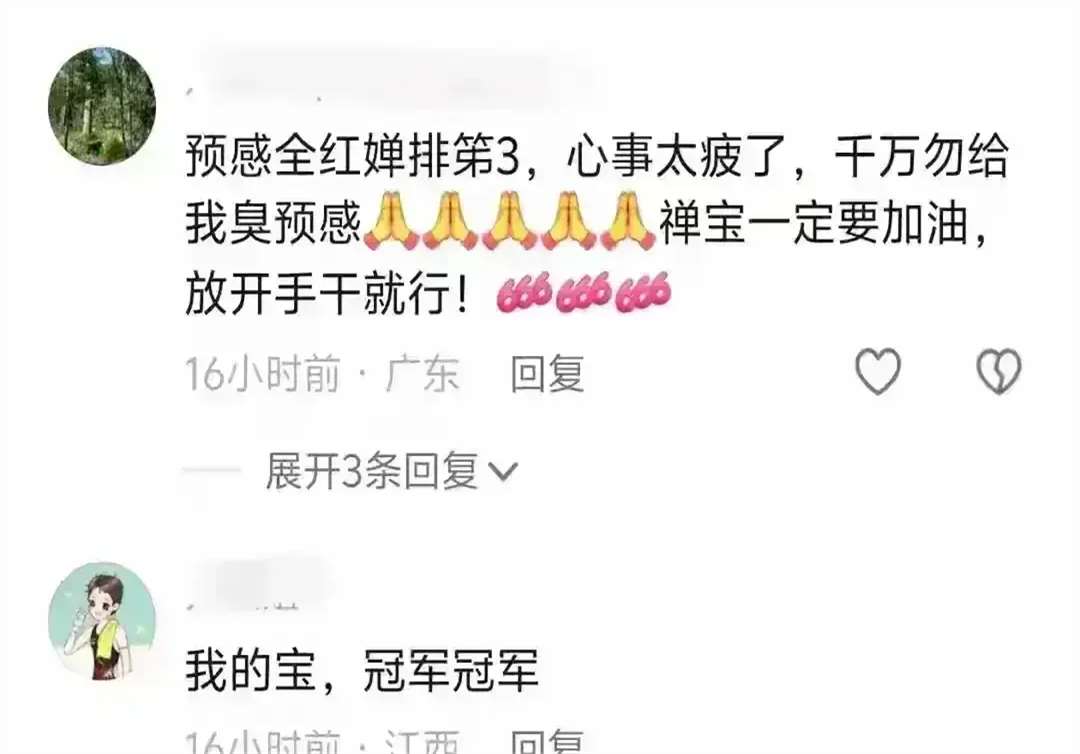Open the forest photo avatar profile
The height and width of the screenshot is (754, 1080).
[102, 106]
